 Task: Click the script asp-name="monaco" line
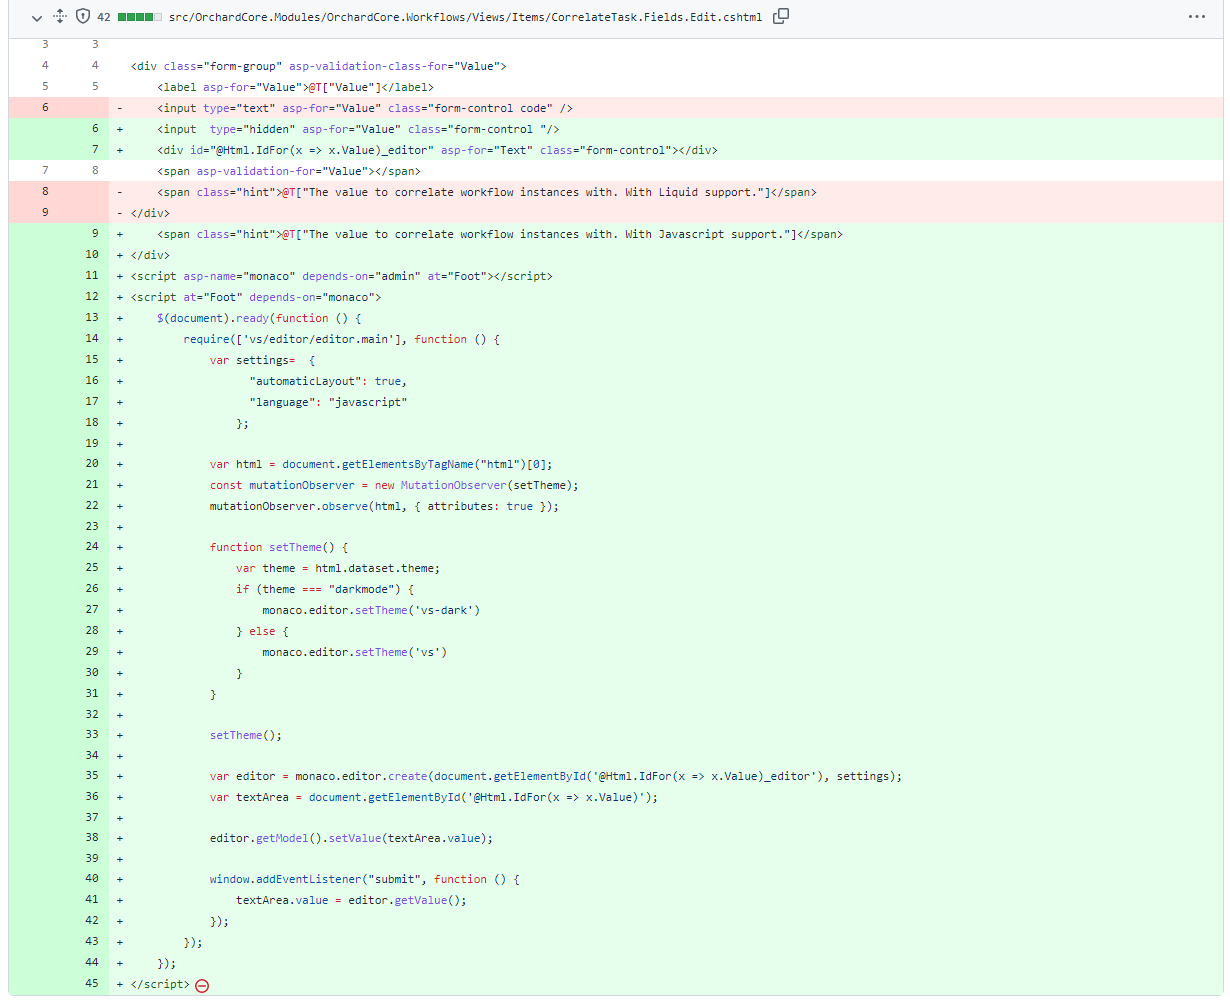coord(616,276)
